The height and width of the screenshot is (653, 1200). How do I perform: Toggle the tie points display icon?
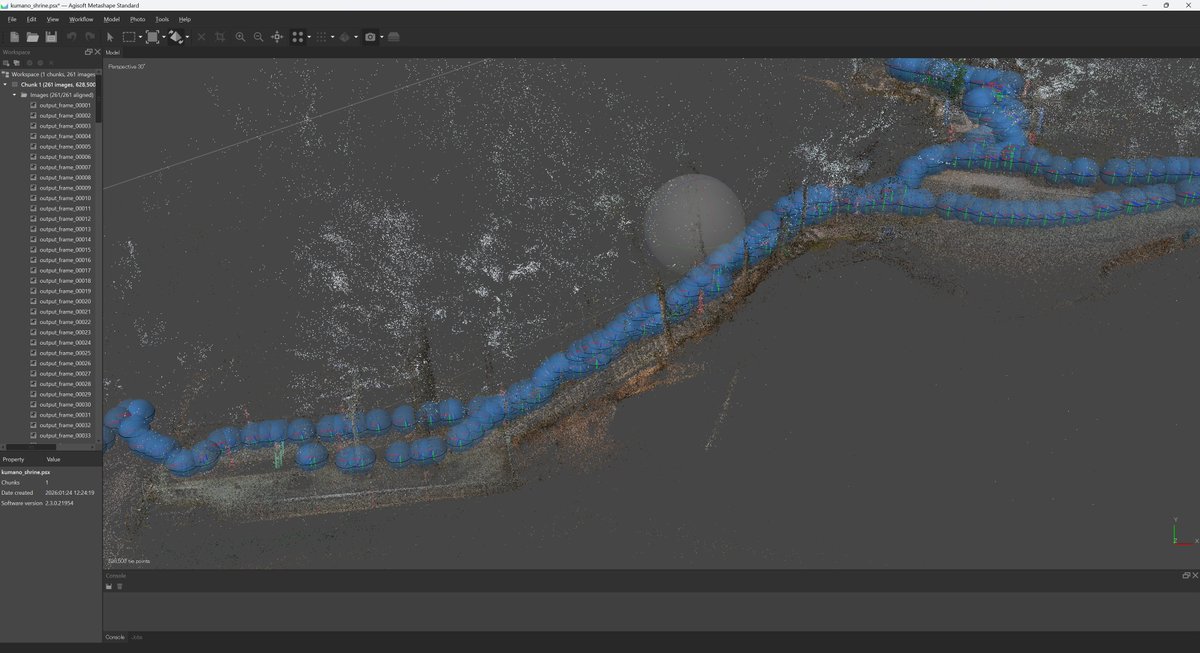[297, 37]
